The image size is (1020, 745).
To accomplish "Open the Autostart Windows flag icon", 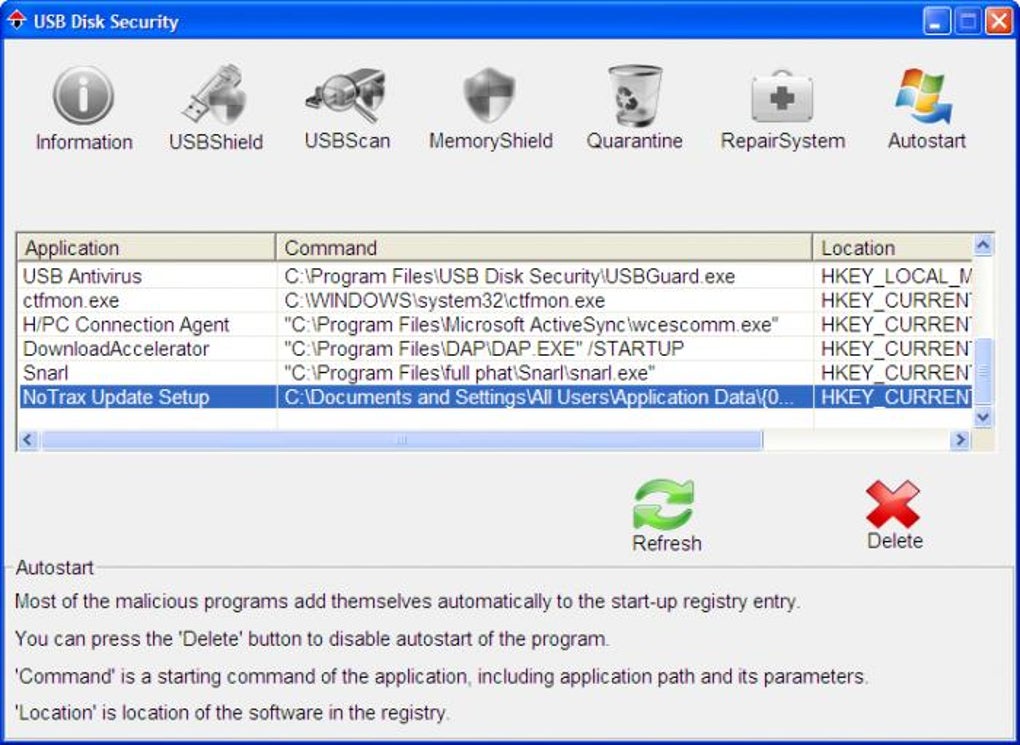I will 924,96.
